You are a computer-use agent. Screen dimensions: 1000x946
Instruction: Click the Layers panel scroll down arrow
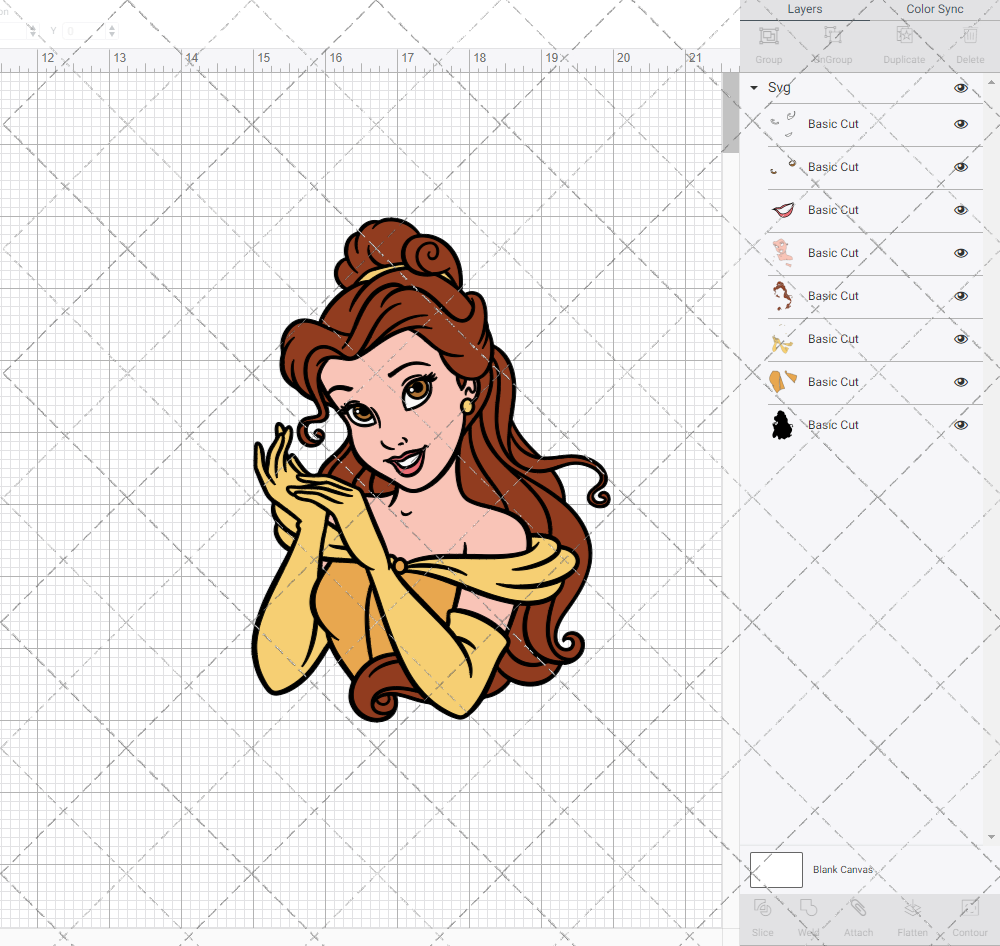pos(990,837)
